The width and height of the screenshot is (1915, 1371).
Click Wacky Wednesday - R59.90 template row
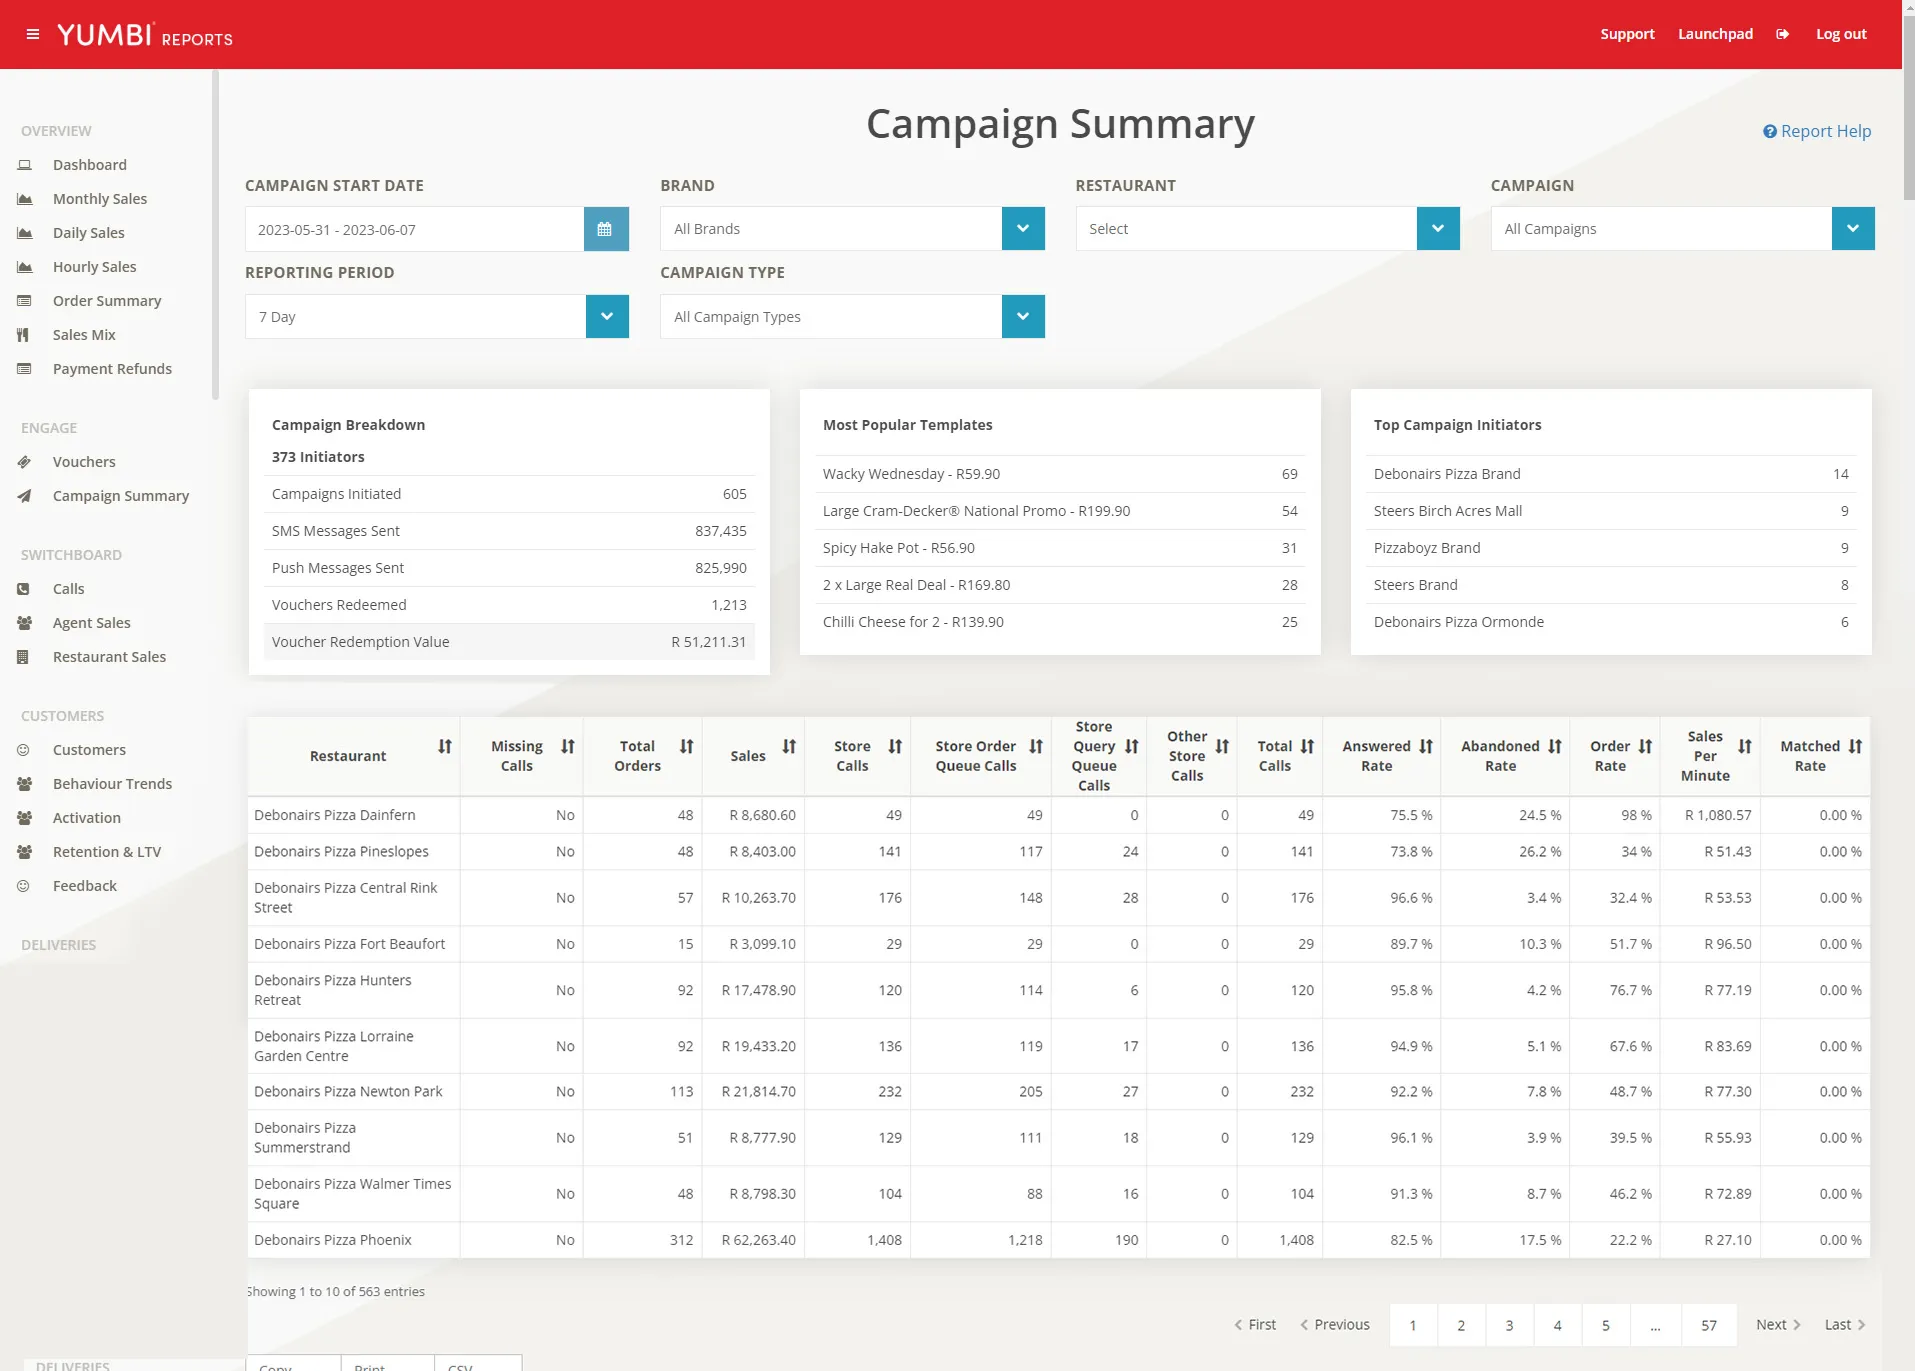[x=1060, y=474]
